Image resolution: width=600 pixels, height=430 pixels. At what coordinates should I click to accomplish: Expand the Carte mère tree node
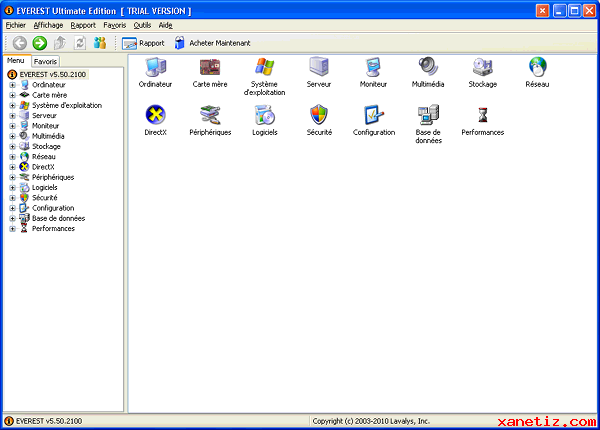(12, 95)
